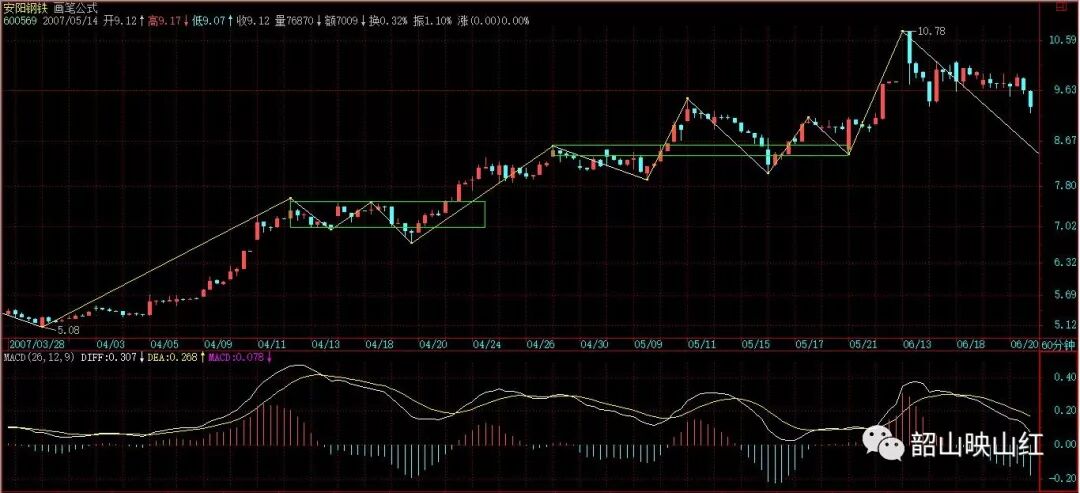Click the 04/09 date marker

217,344
